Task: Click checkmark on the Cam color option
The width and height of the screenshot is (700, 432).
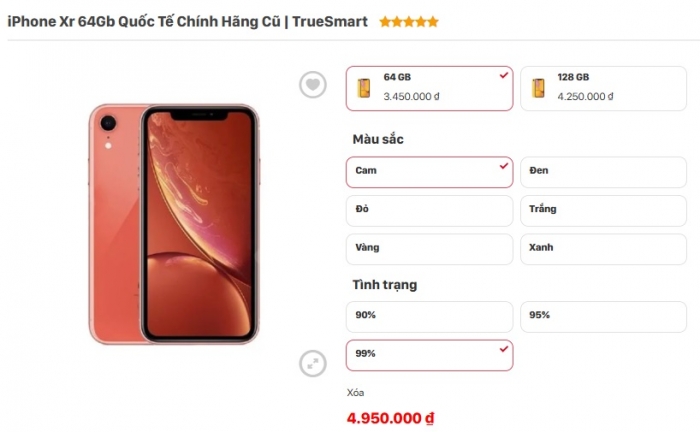Action: (x=504, y=166)
